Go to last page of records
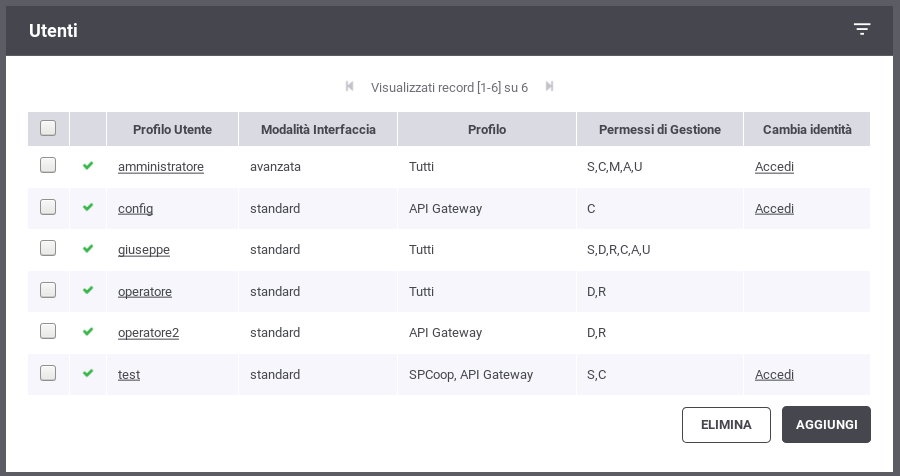Viewport: 900px width, 476px height. pos(549,87)
